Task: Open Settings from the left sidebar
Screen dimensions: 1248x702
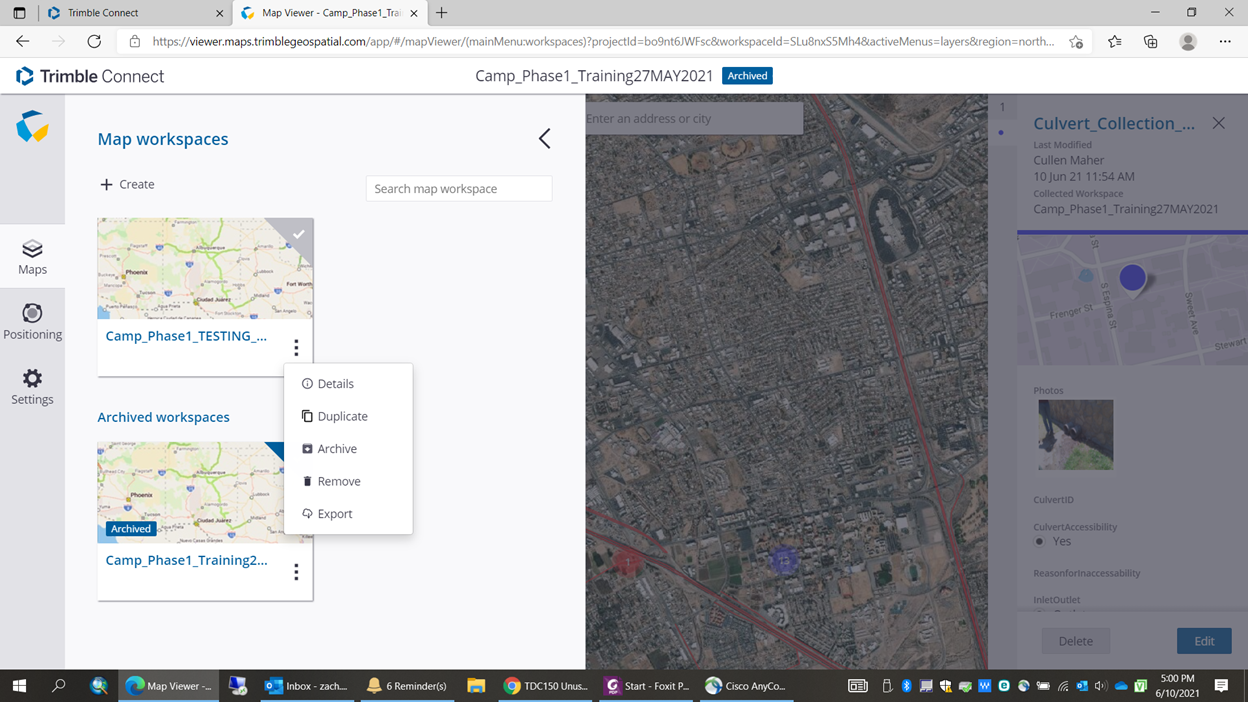Action: click(x=32, y=387)
